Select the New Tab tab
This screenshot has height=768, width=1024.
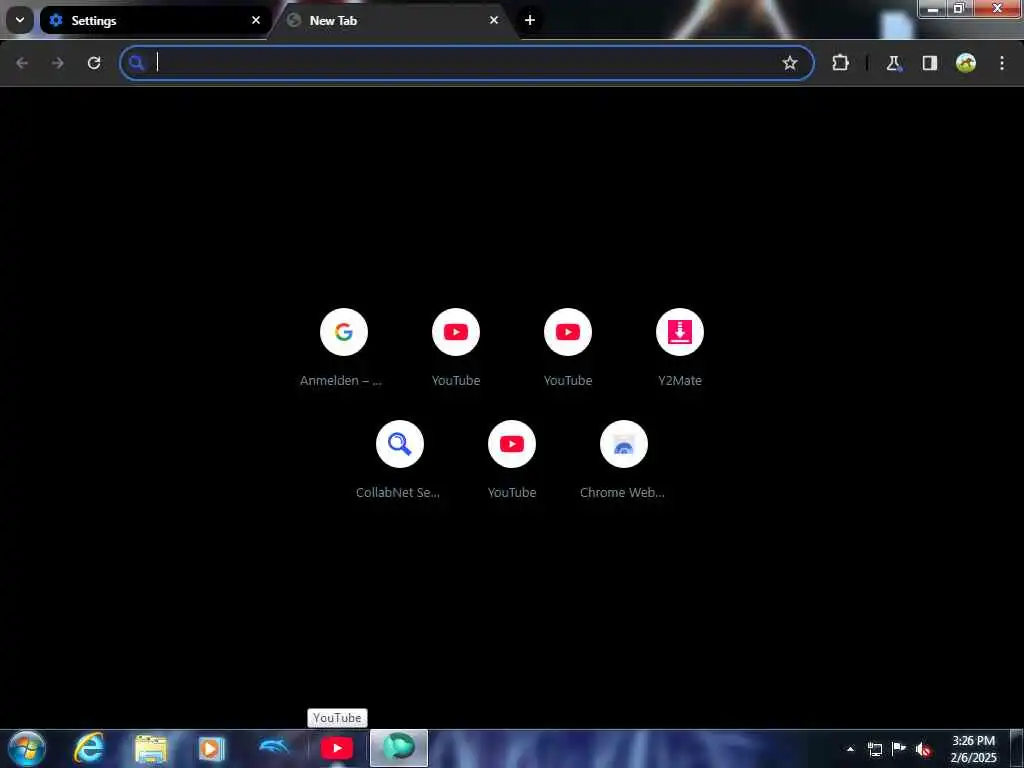(x=394, y=20)
